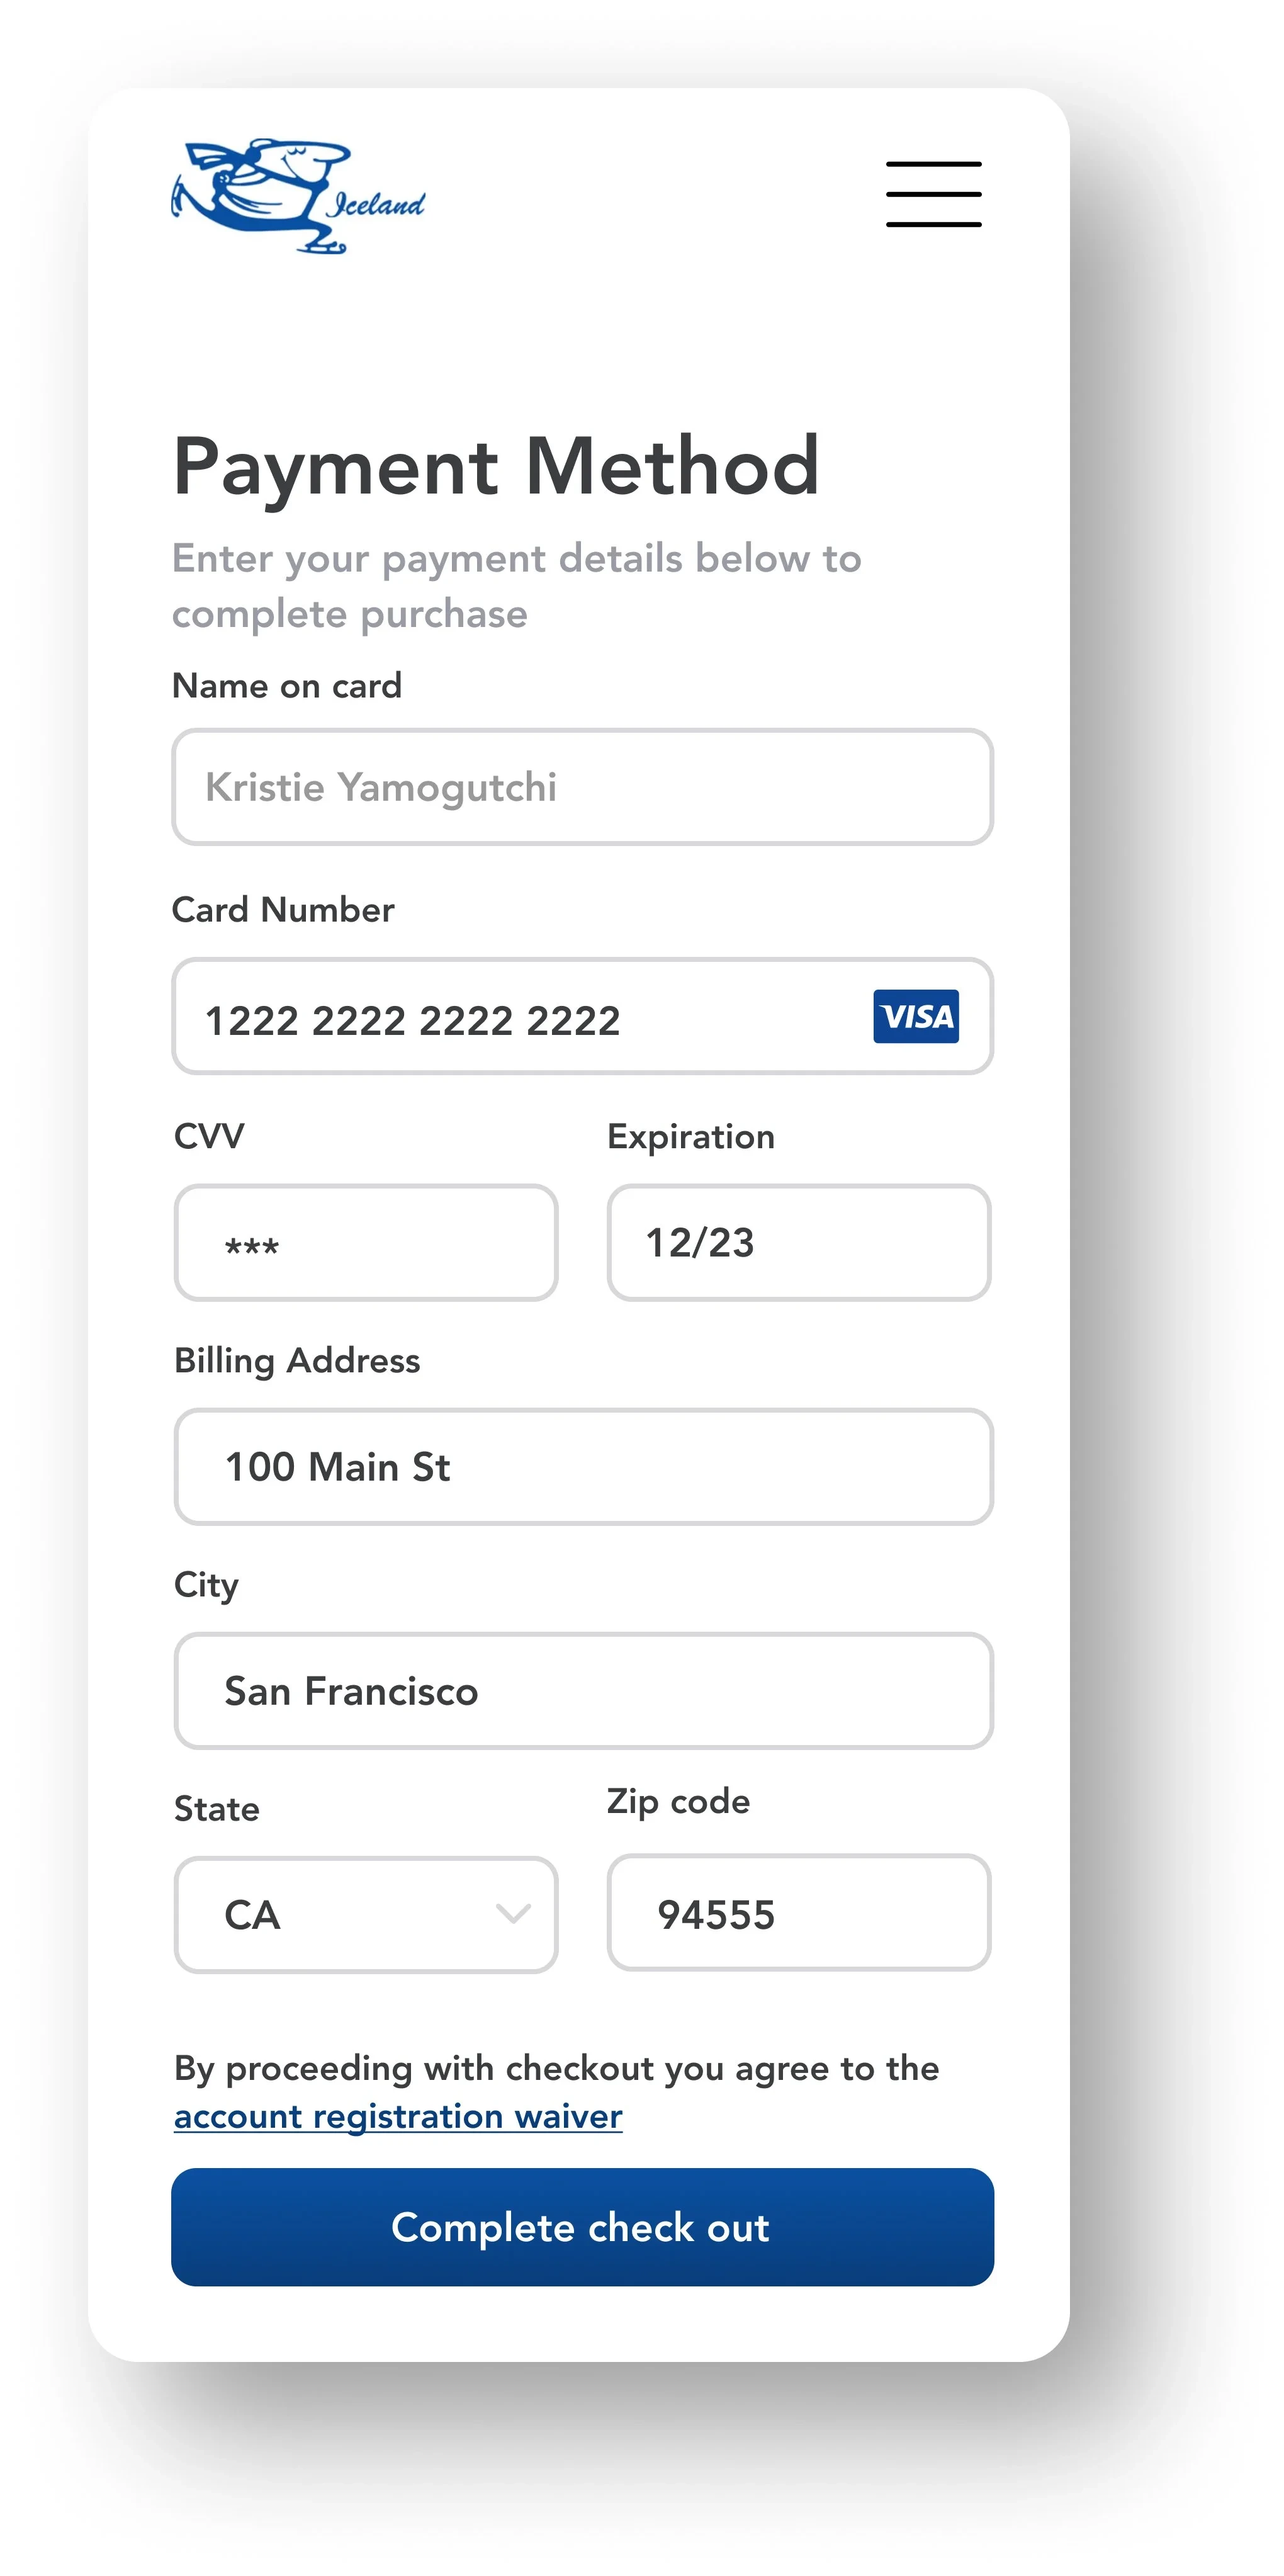
Task: Focus the Billing Address field
Action: pos(583,1467)
